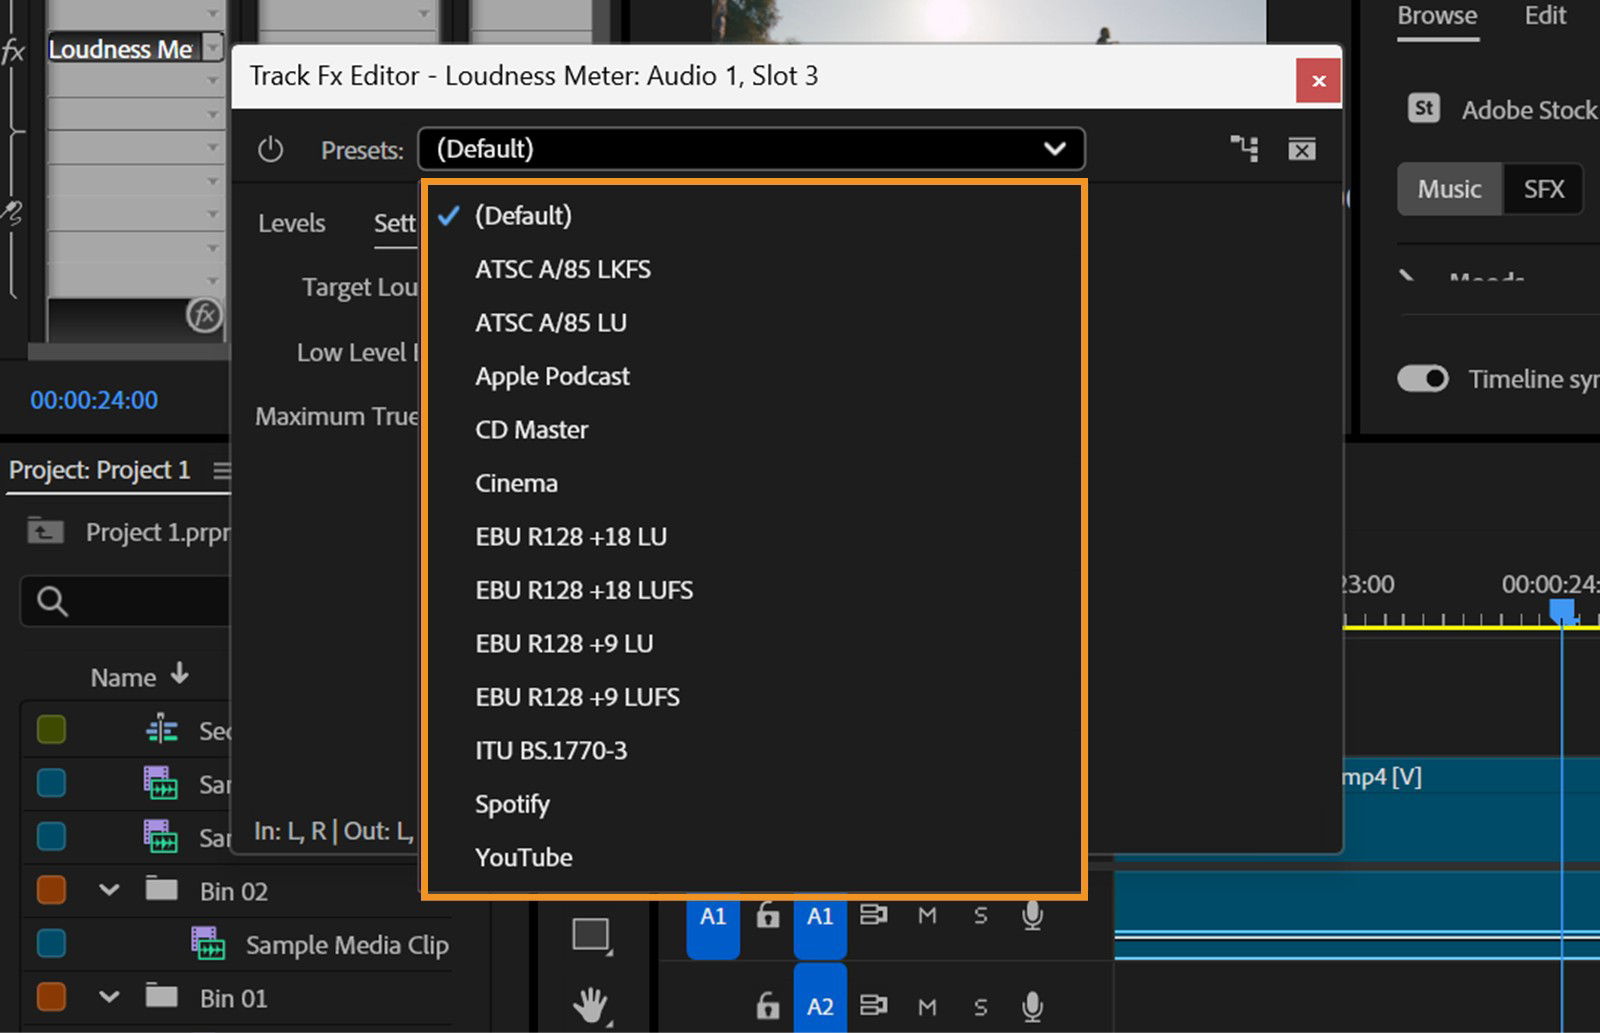The width and height of the screenshot is (1600, 1033).
Task: Expand the Bin 01 folder
Action: (x=108, y=997)
